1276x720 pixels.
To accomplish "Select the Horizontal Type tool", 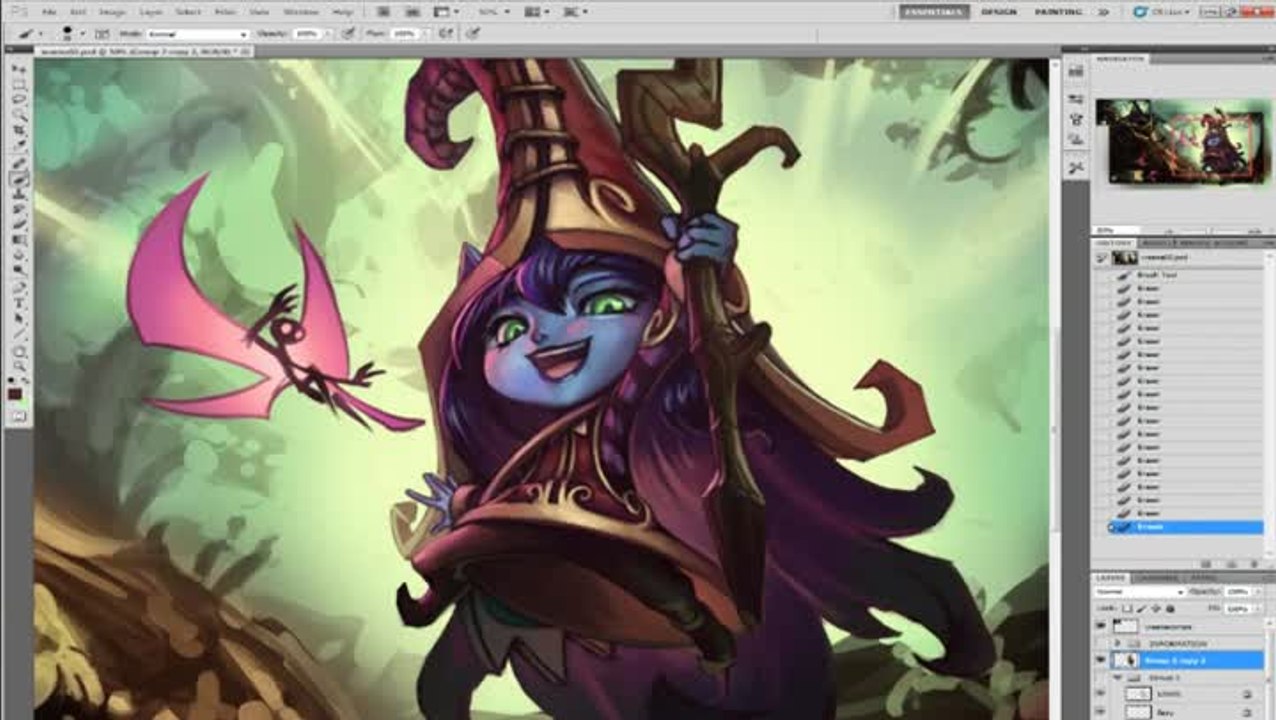I will tap(19, 302).
